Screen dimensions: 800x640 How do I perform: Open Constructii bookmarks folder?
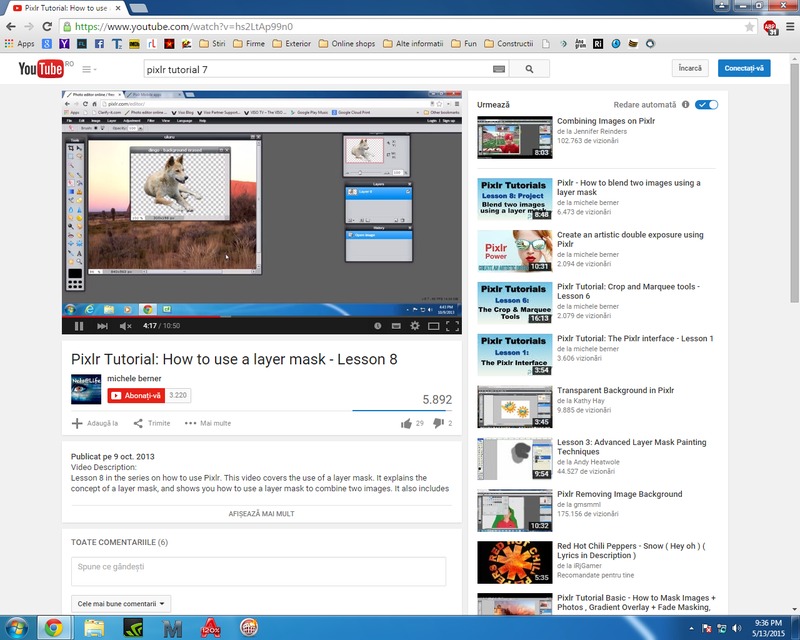(509, 44)
